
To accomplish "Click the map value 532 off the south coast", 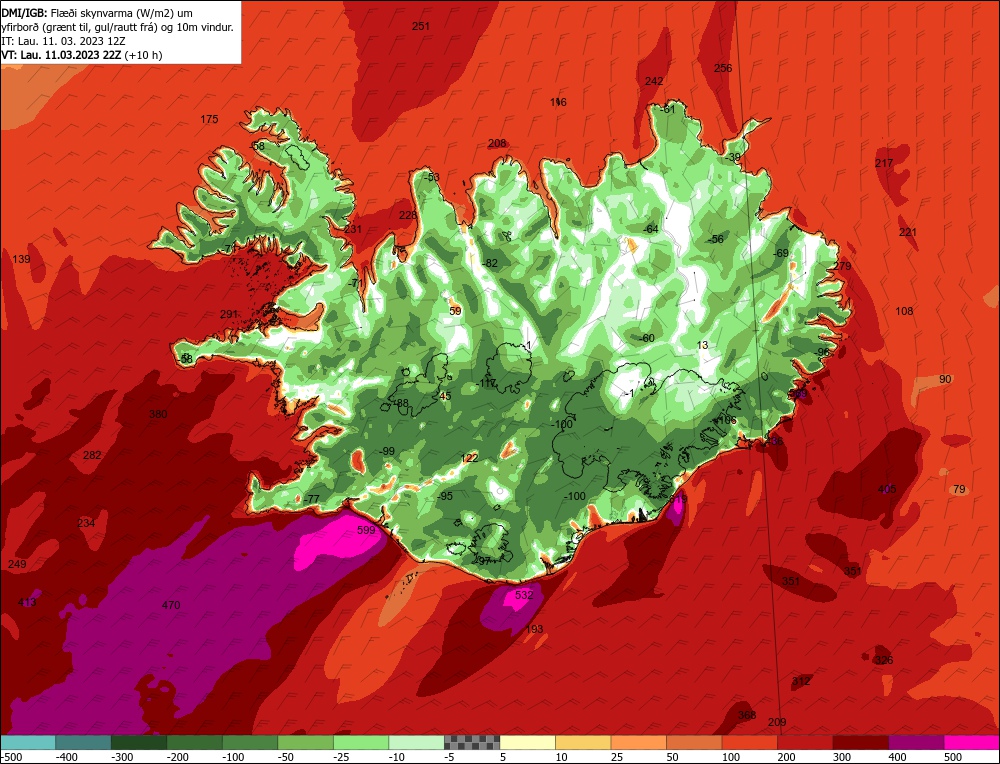I will (524, 595).
